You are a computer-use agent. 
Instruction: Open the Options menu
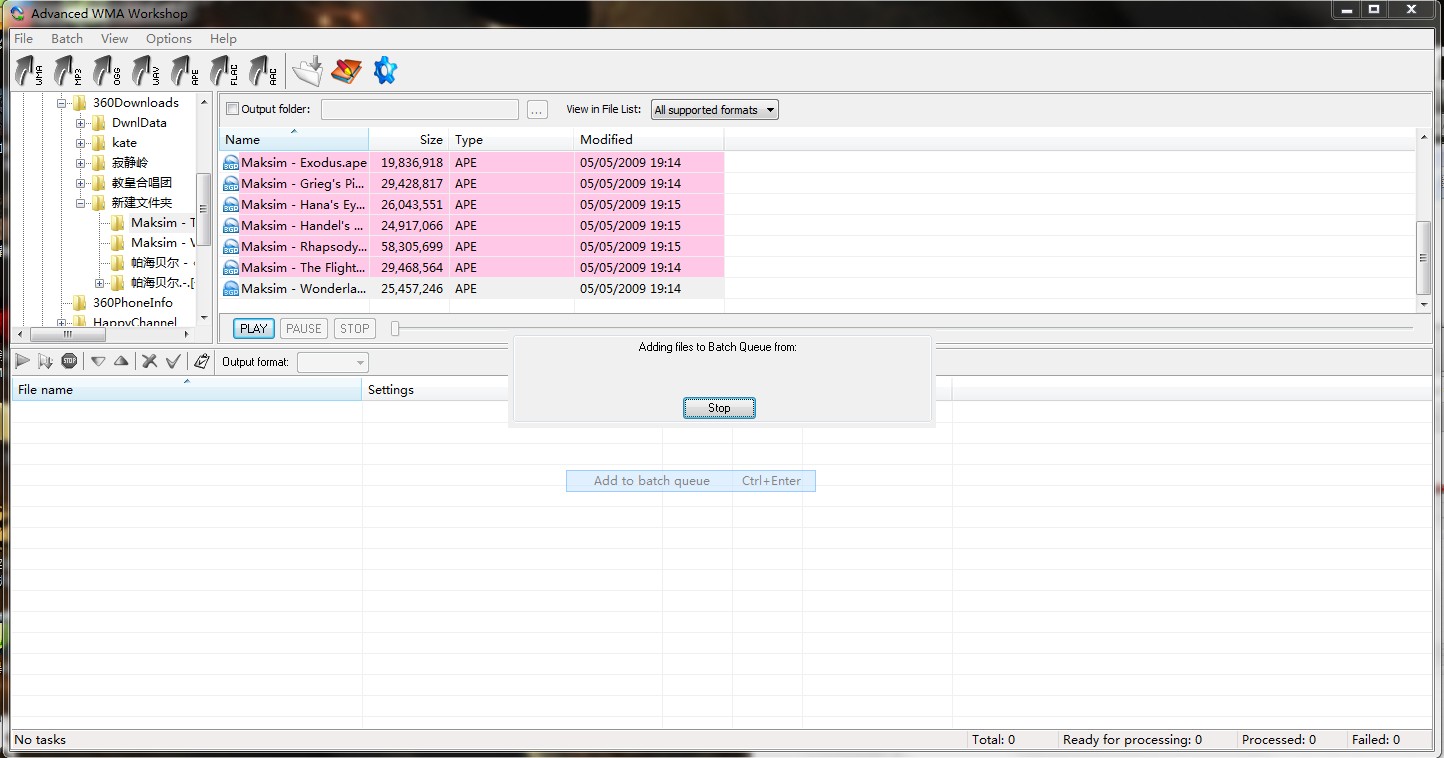coord(169,39)
